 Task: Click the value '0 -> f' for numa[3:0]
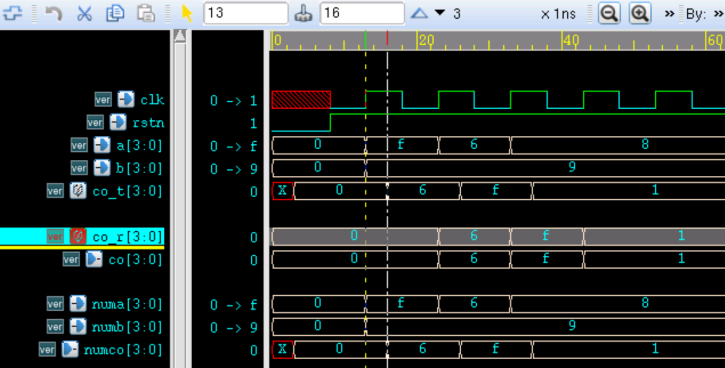pyautogui.click(x=234, y=305)
